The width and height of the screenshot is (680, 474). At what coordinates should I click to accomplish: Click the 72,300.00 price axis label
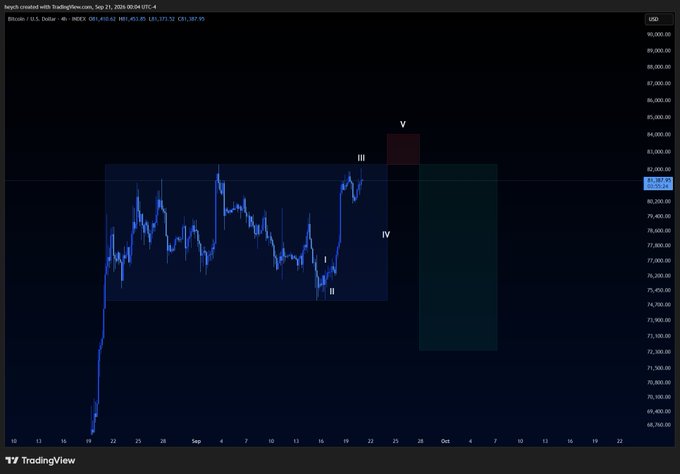pyautogui.click(x=659, y=352)
